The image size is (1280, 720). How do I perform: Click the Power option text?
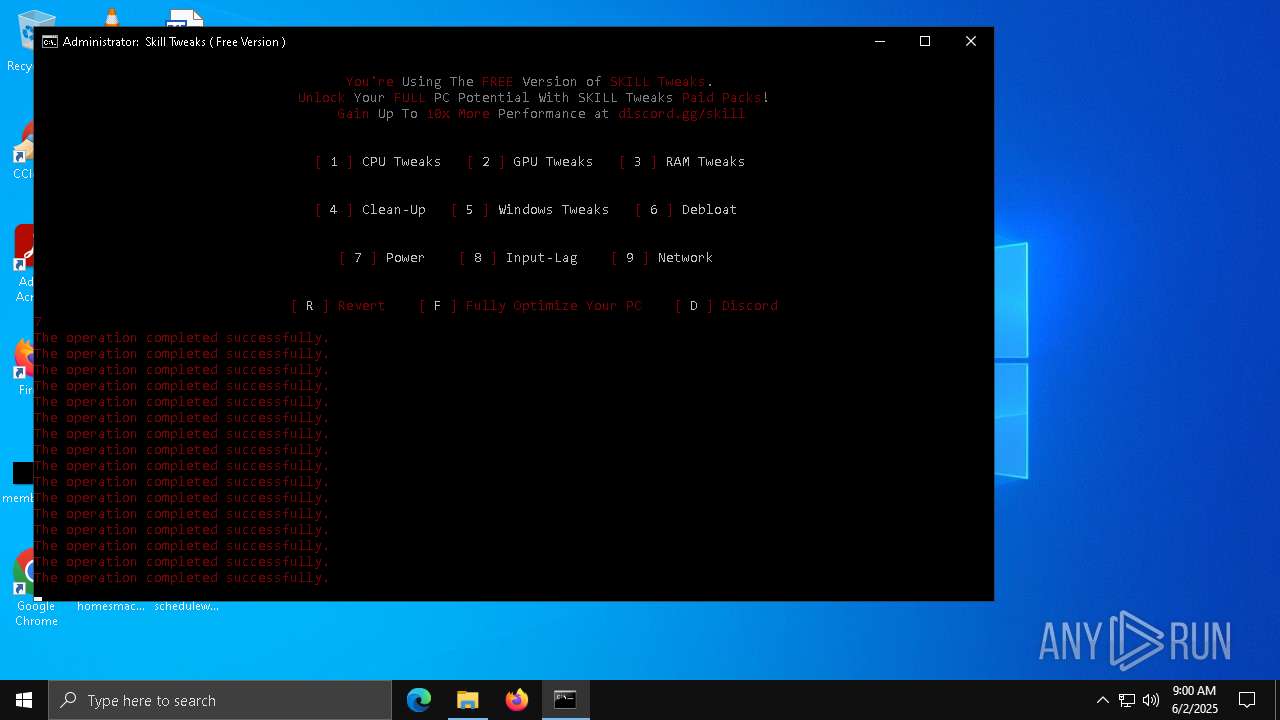[x=405, y=258]
